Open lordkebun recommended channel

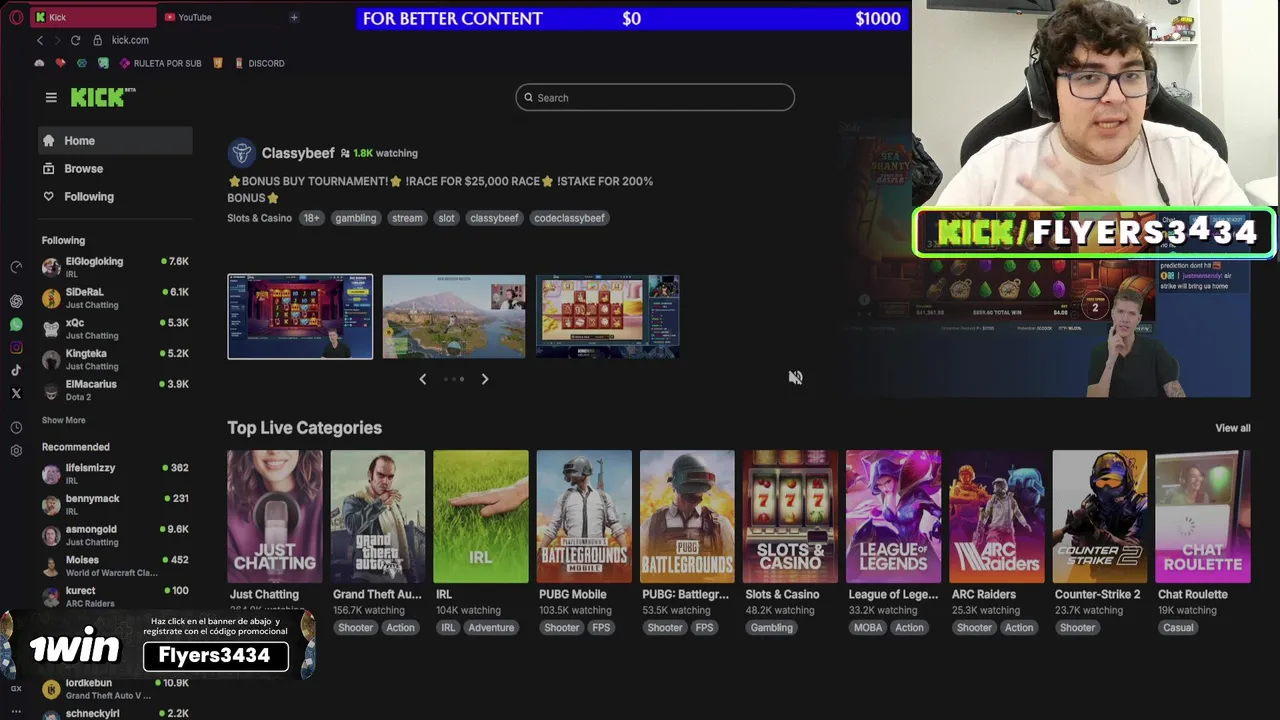click(x=115, y=689)
